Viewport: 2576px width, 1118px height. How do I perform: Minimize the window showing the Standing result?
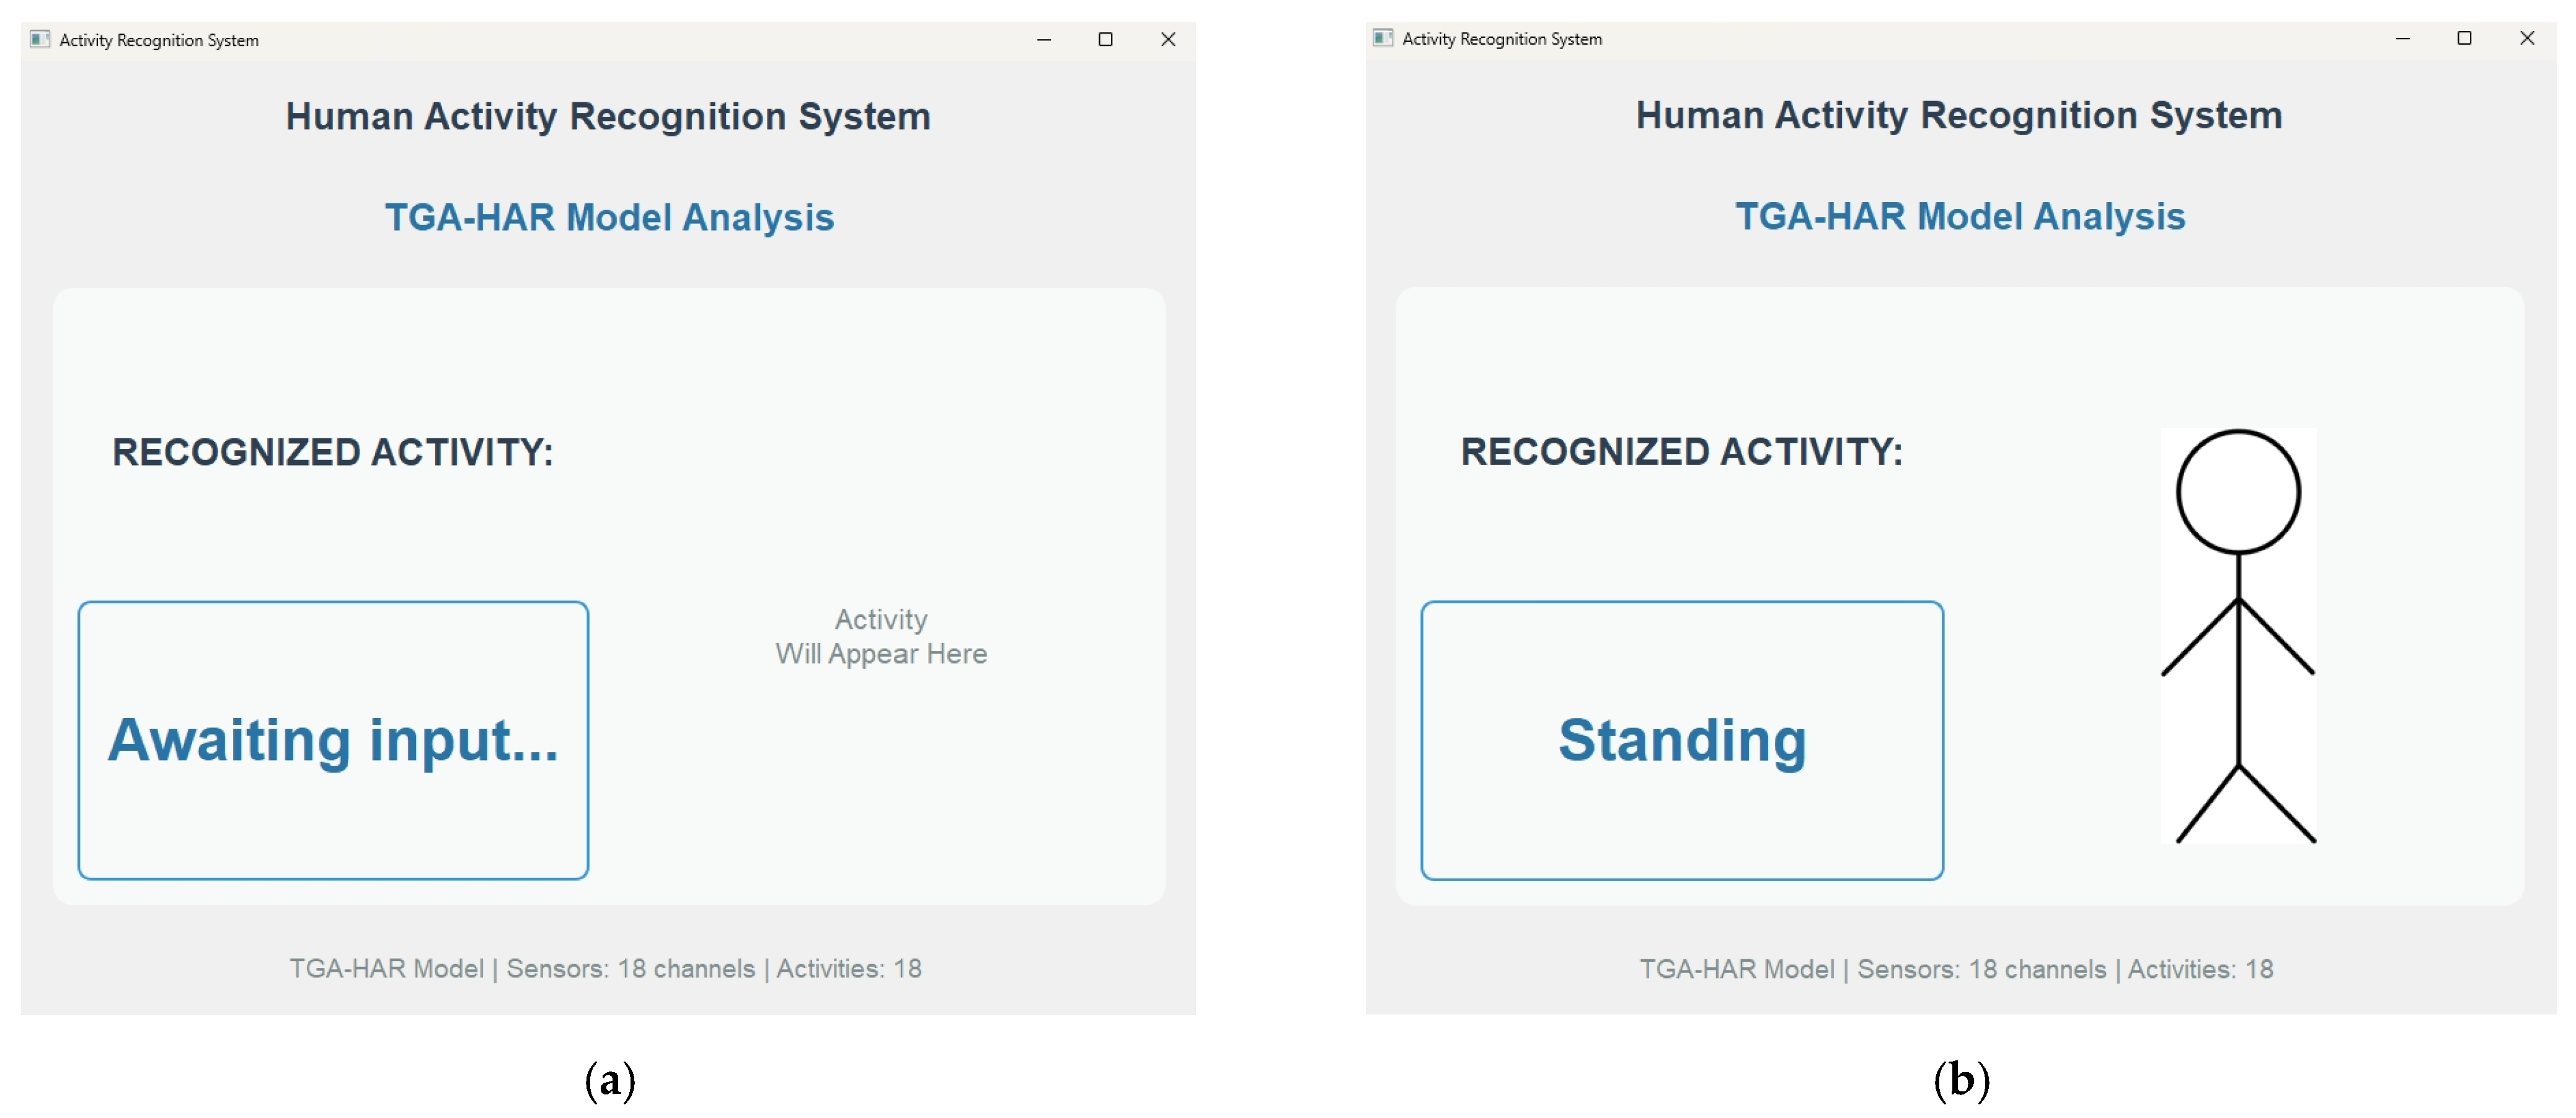coord(2403,38)
